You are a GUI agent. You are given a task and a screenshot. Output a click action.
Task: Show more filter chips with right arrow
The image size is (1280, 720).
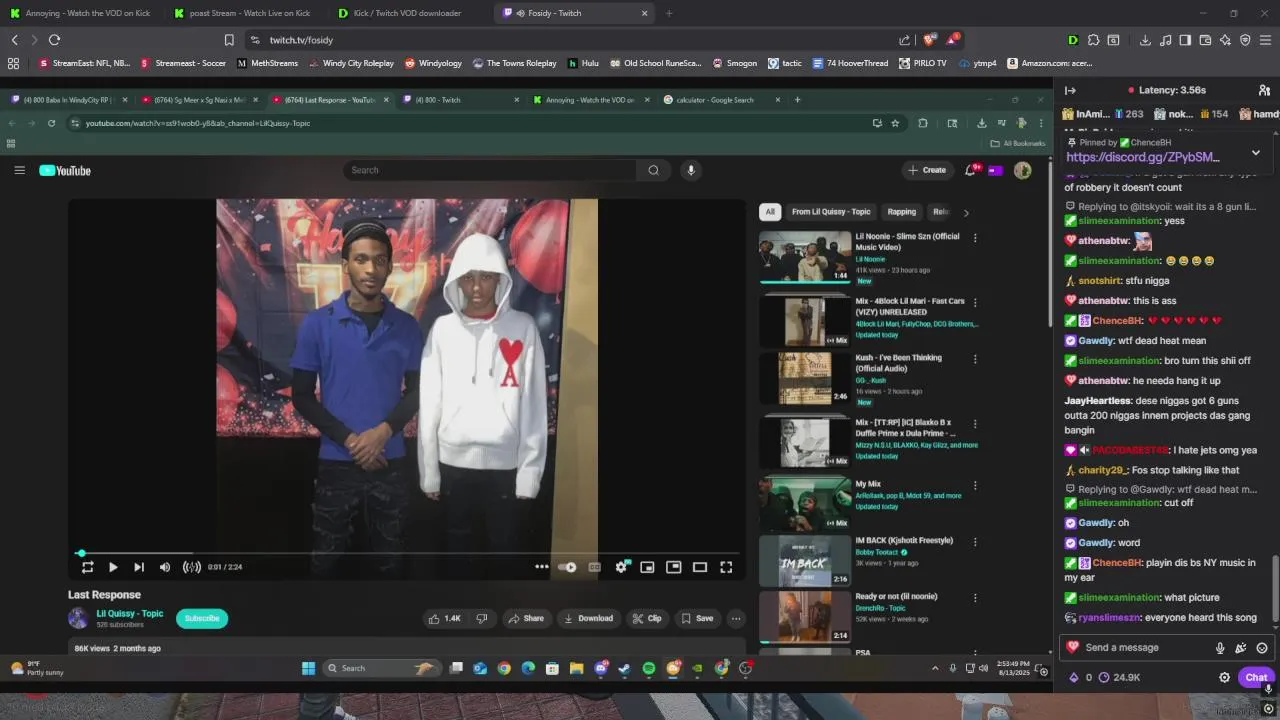tap(965, 212)
